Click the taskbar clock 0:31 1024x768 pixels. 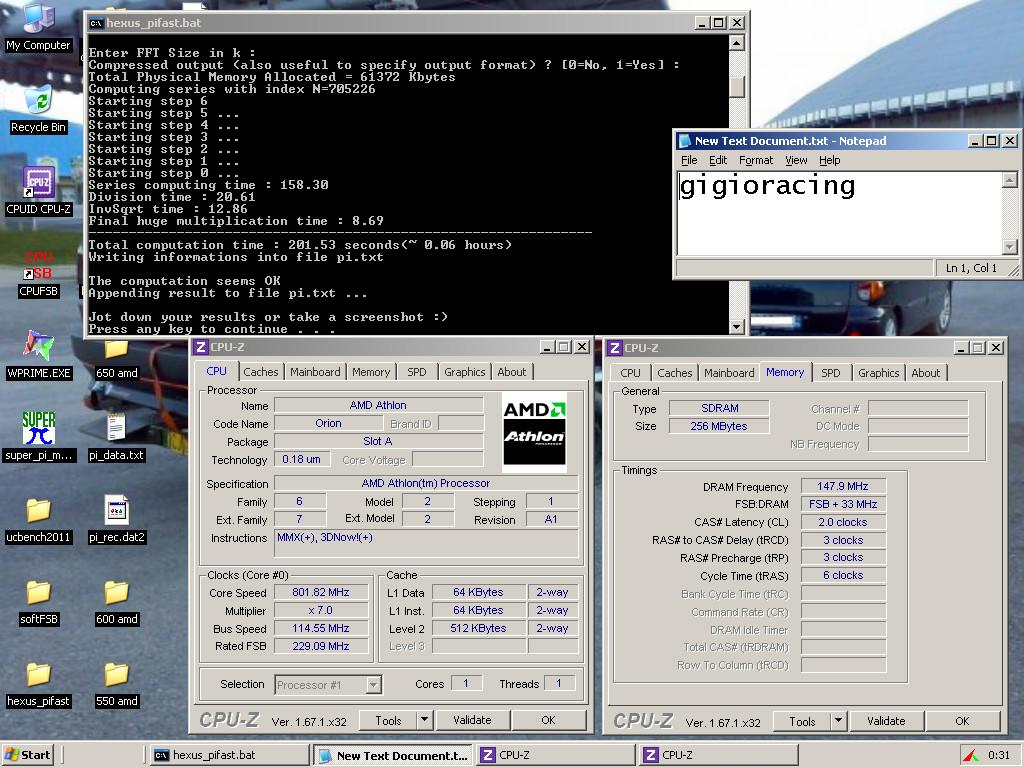(999, 755)
